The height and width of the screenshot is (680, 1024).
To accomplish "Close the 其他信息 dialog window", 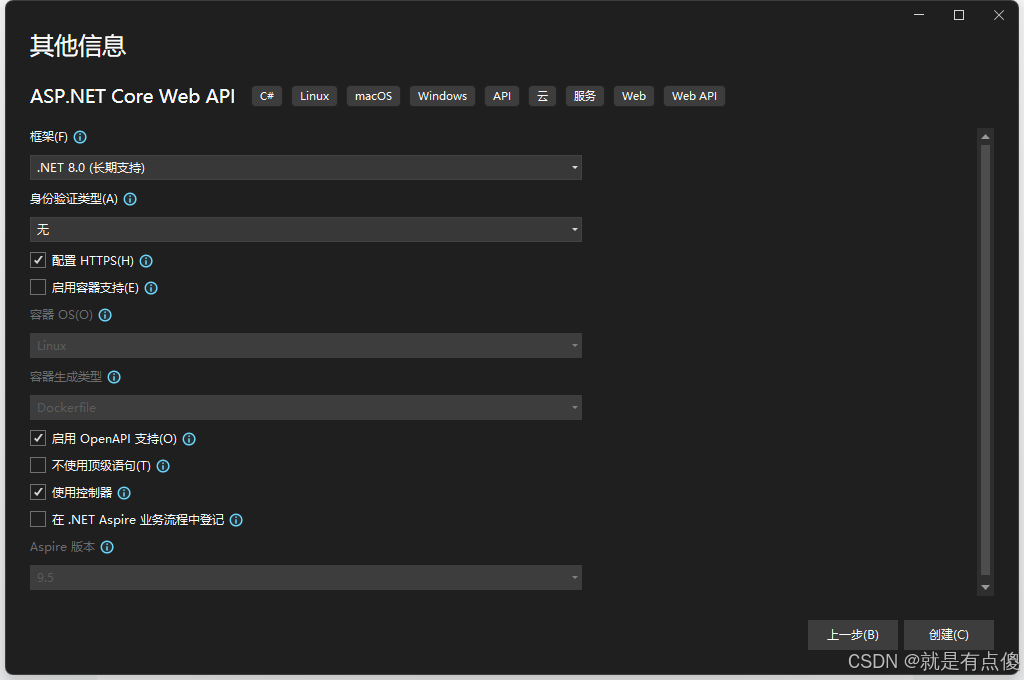I will pyautogui.click(x=999, y=15).
